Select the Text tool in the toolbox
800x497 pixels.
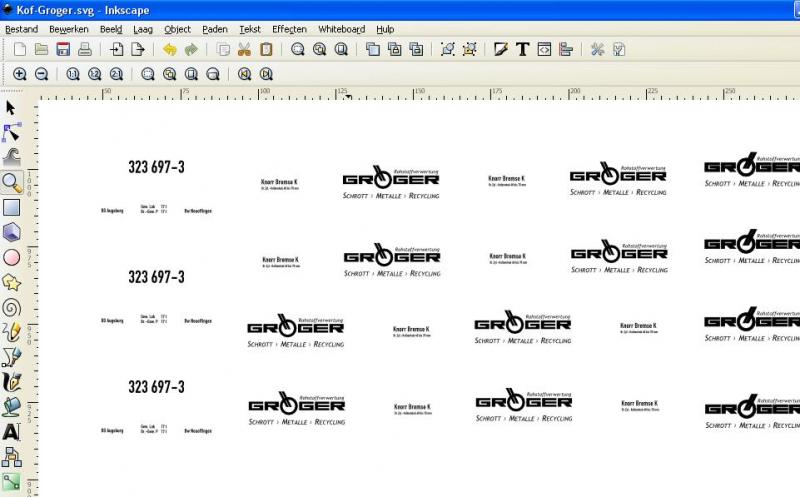11,432
